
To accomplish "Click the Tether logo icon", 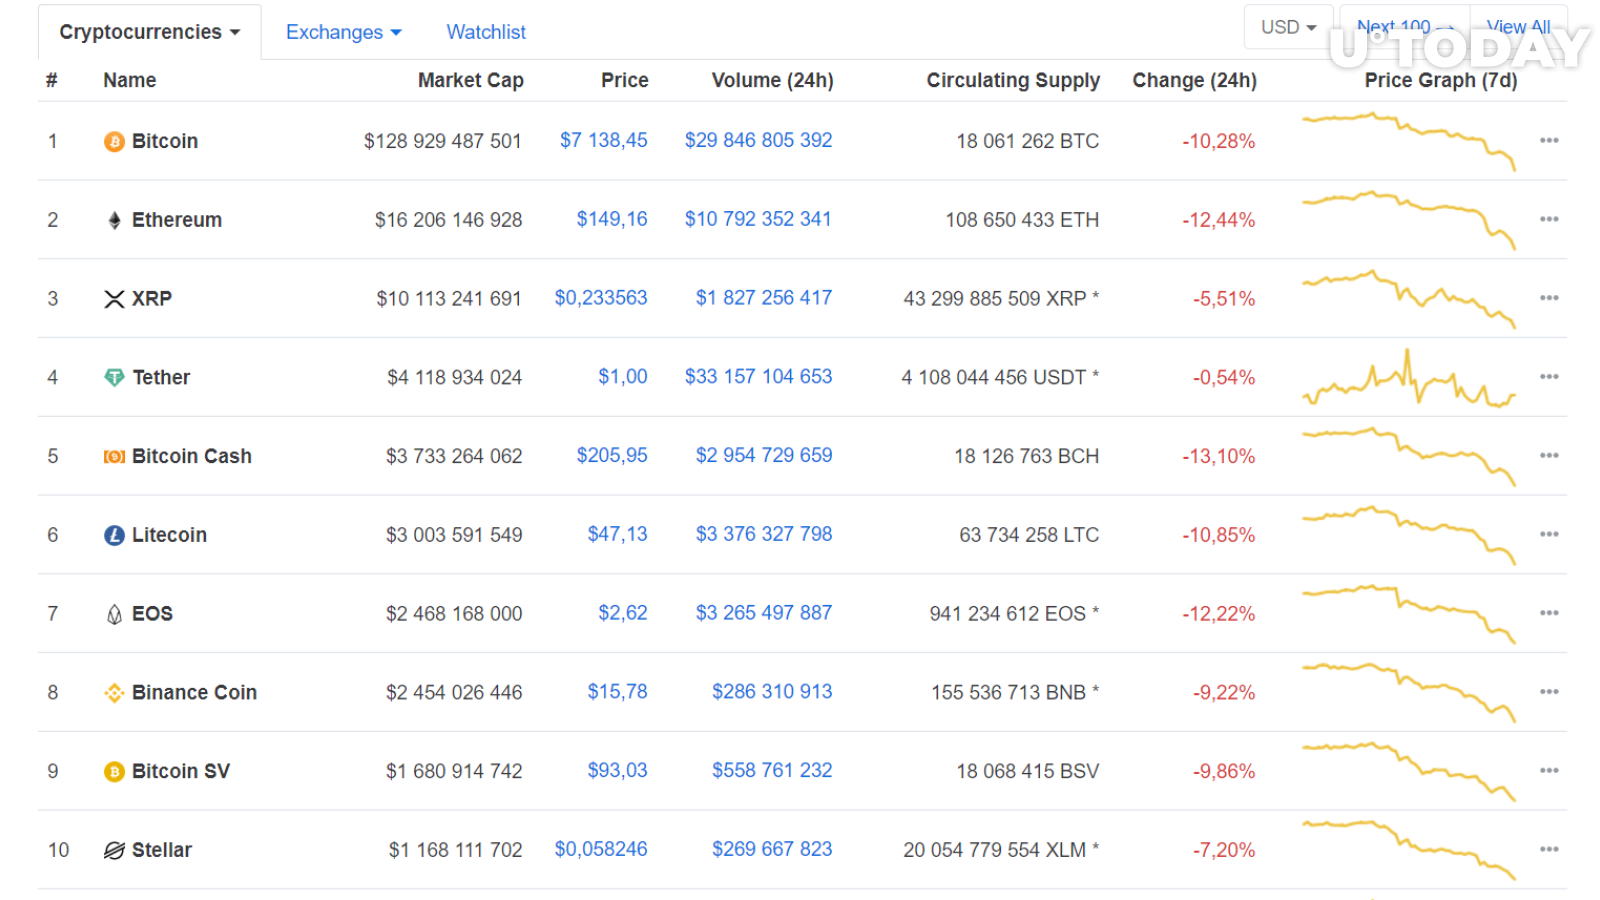I will point(114,378).
